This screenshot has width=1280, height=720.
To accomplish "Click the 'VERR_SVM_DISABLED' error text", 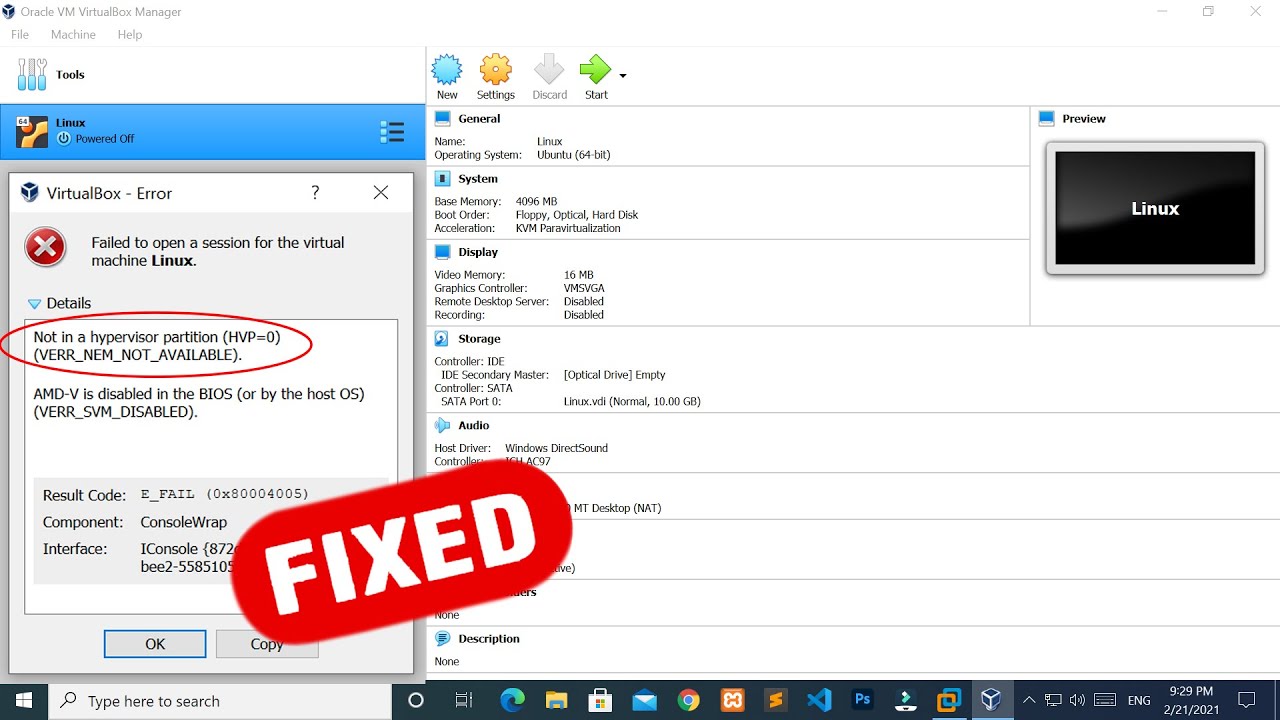I will pyautogui.click(x=116, y=412).
